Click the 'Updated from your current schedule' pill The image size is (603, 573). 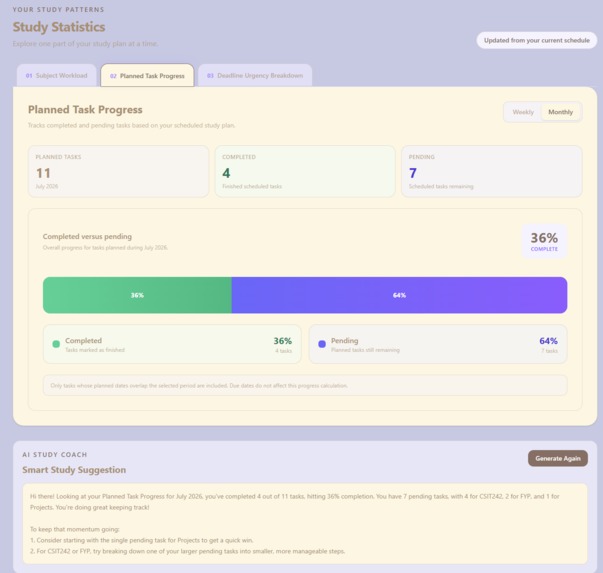[536, 40]
